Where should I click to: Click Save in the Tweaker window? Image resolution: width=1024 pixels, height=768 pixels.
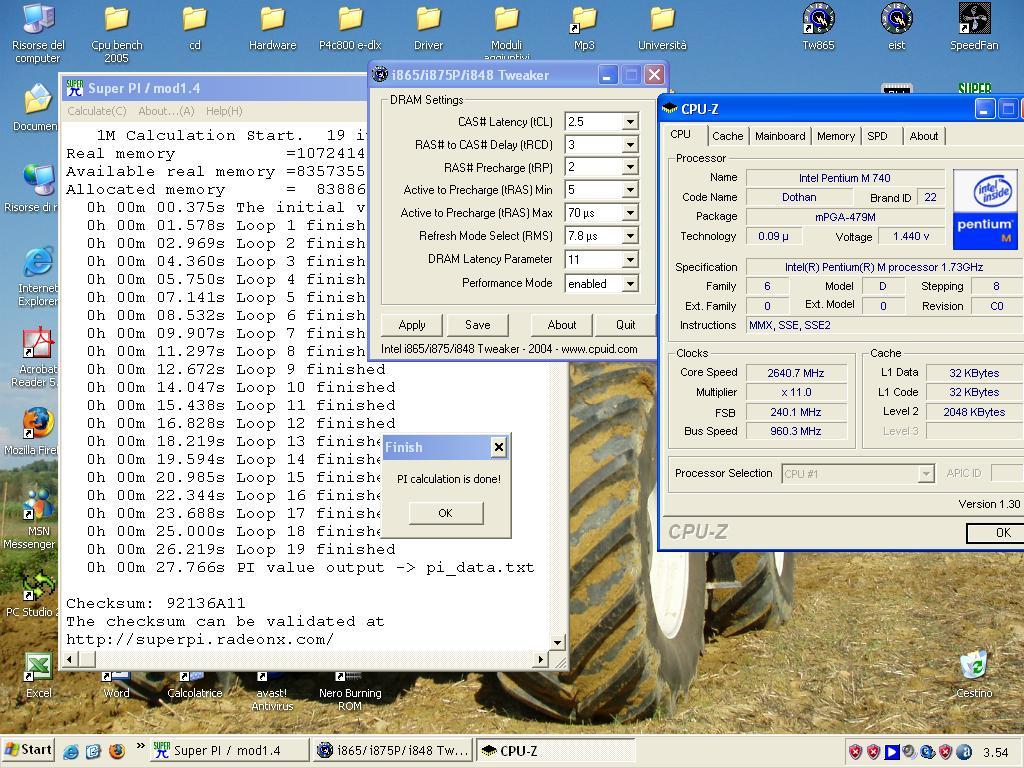tap(477, 325)
